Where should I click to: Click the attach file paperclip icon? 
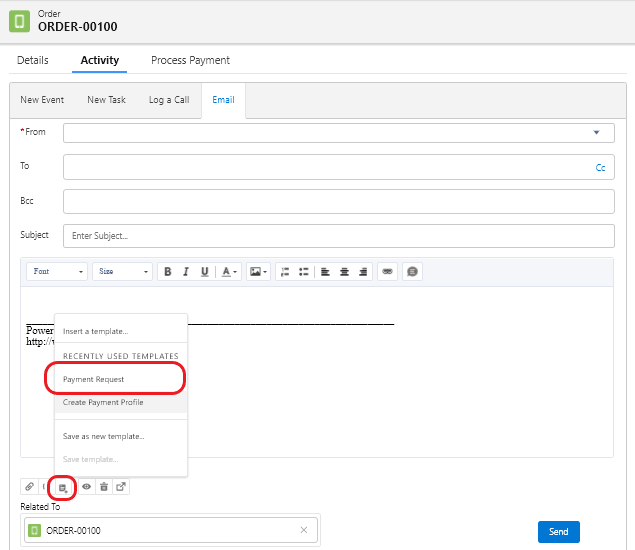tap(30, 487)
